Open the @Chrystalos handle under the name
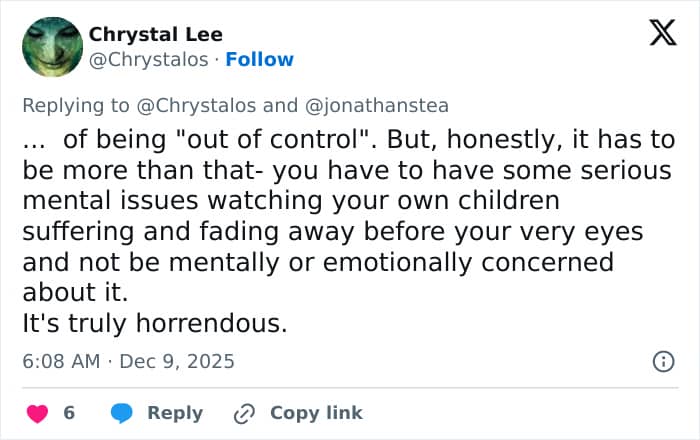Viewport: 700px width, 440px height. pos(150,60)
